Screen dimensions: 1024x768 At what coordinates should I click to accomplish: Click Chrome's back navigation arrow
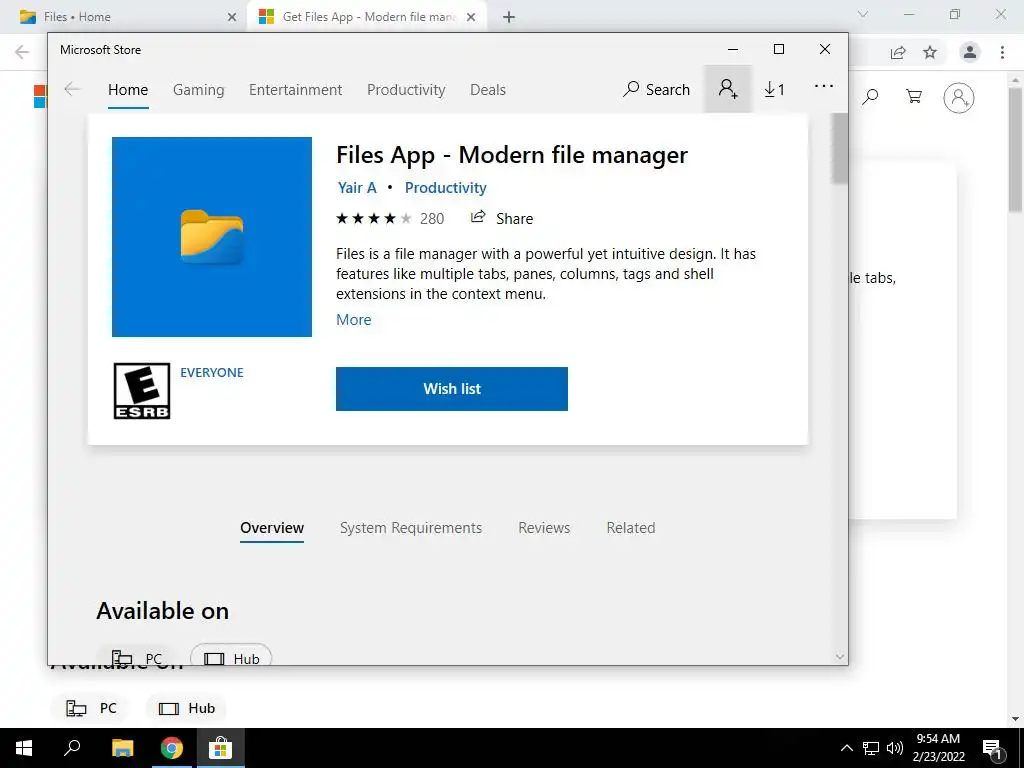[22, 52]
